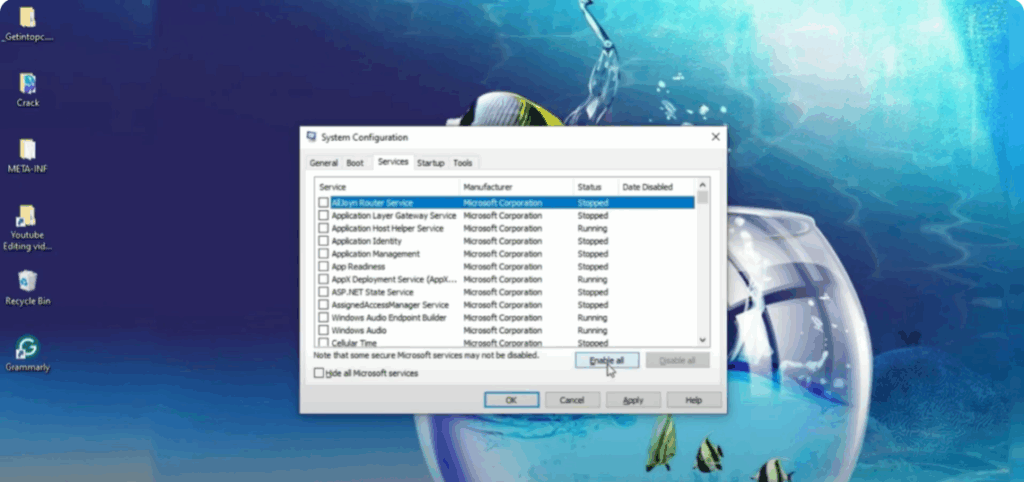Viewport: 1024px width, 482px height.
Task: Select the Application Identity service name
Action: [x=366, y=241]
